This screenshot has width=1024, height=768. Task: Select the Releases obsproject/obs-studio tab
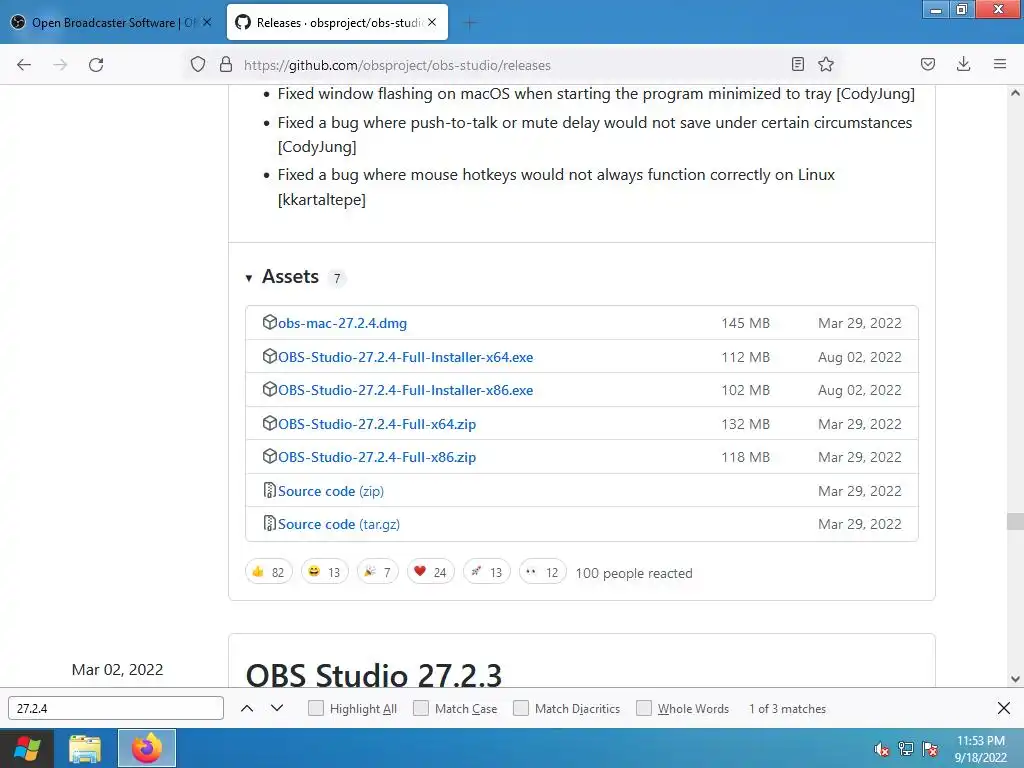(337, 23)
